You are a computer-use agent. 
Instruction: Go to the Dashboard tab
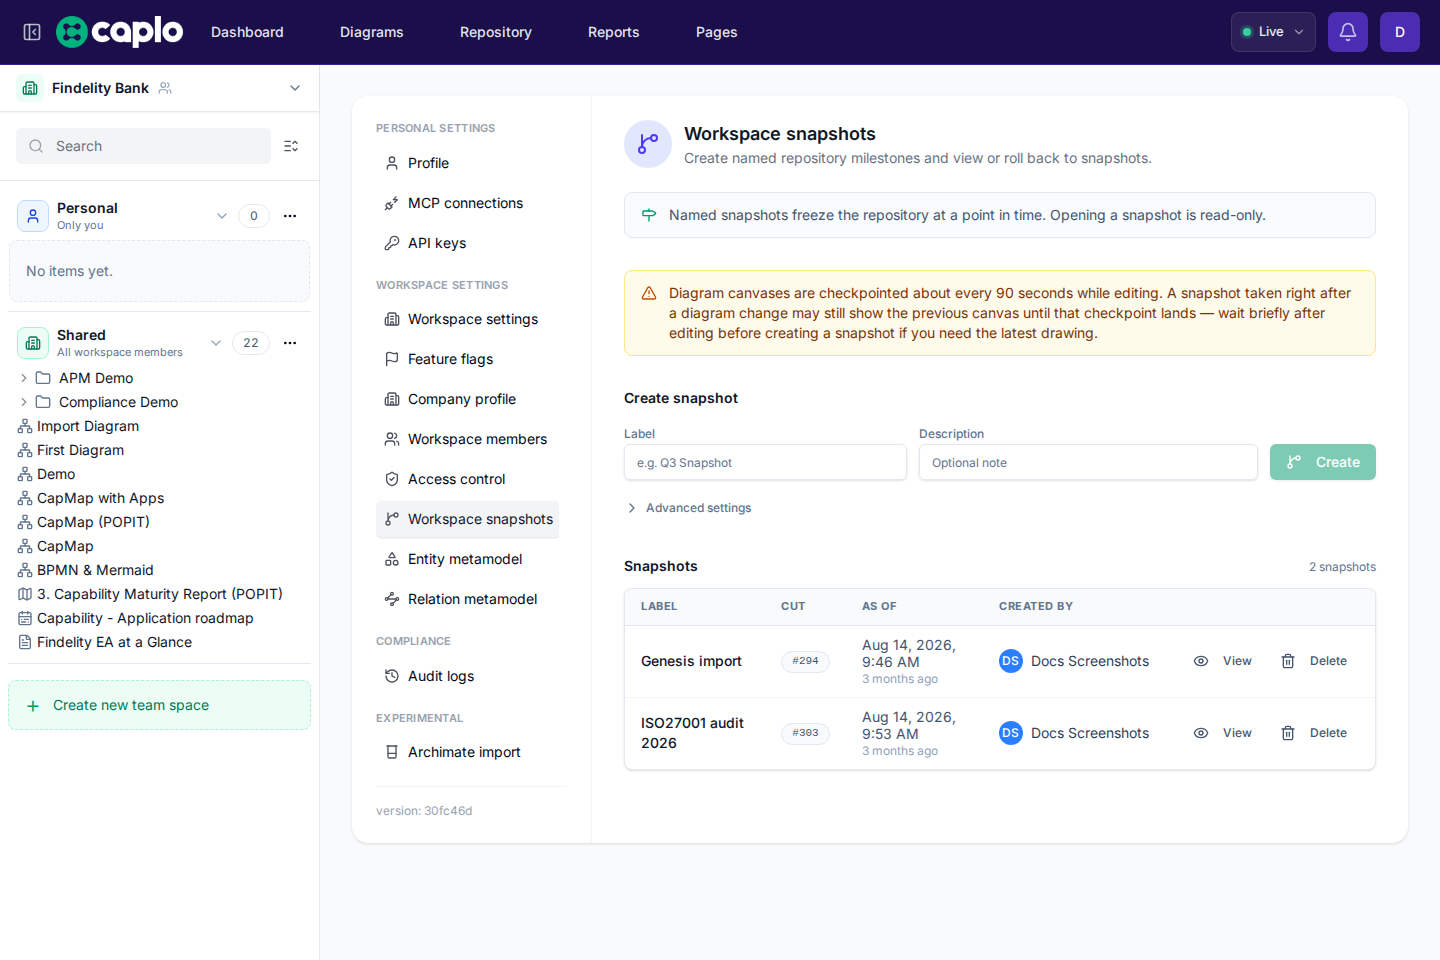(x=247, y=32)
